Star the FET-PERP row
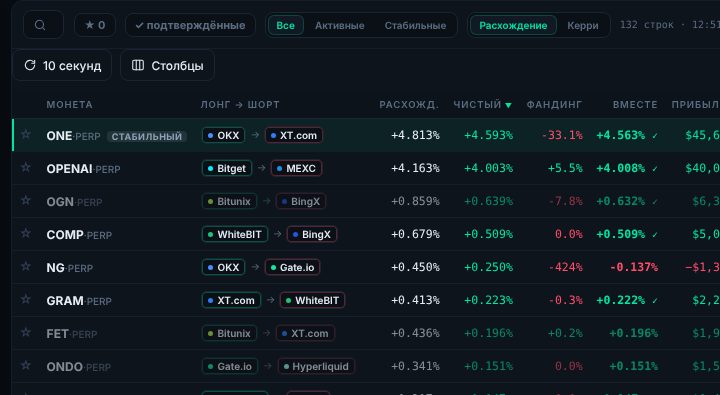The width and height of the screenshot is (720, 395). tap(26, 332)
